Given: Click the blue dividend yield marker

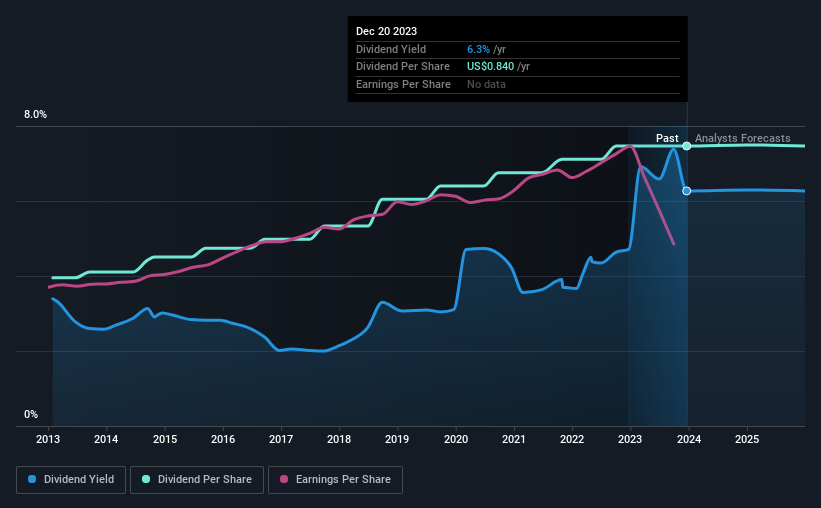Looking at the screenshot, I should (x=686, y=191).
